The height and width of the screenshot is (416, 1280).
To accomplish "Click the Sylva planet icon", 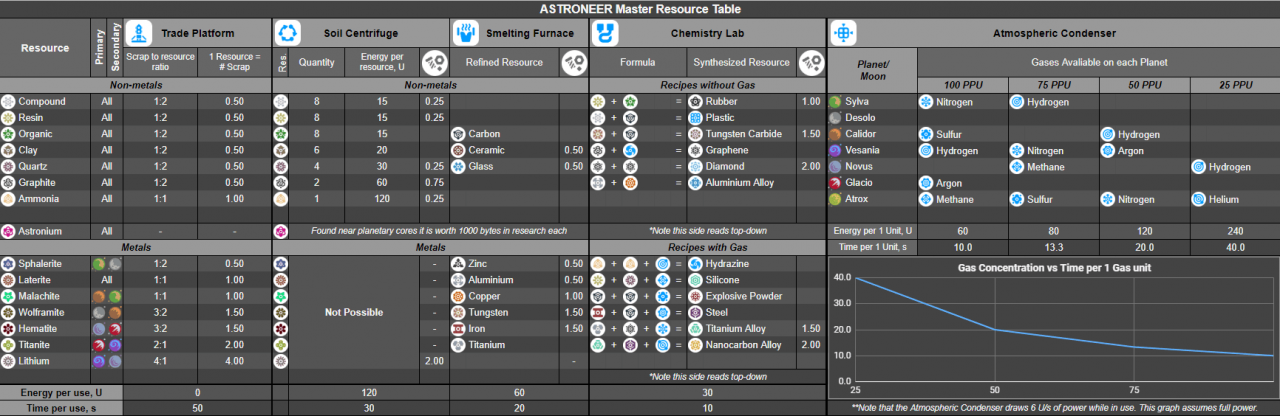I will tap(835, 102).
